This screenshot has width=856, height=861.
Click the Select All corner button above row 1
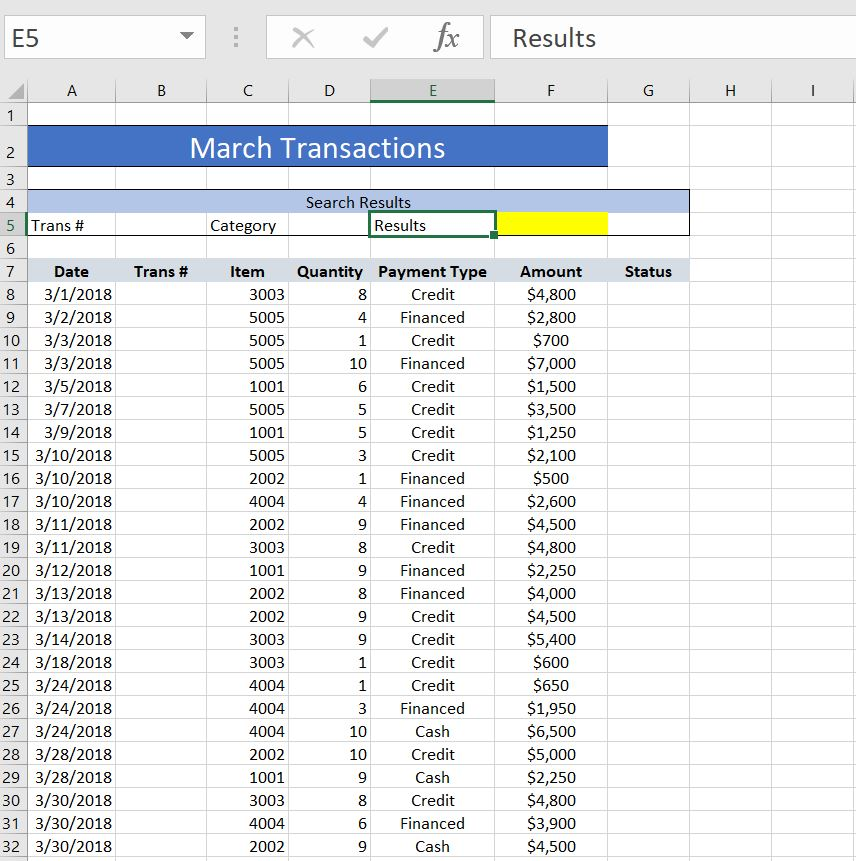(13, 90)
